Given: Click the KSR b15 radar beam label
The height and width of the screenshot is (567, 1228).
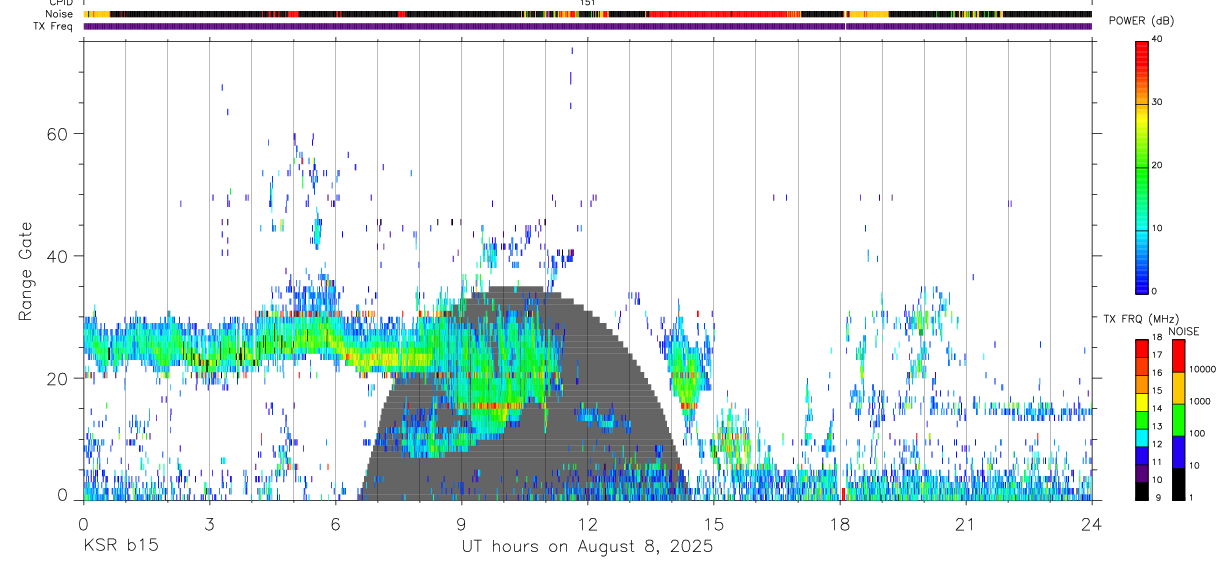Looking at the screenshot, I should pyautogui.click(x=120, y=546).
